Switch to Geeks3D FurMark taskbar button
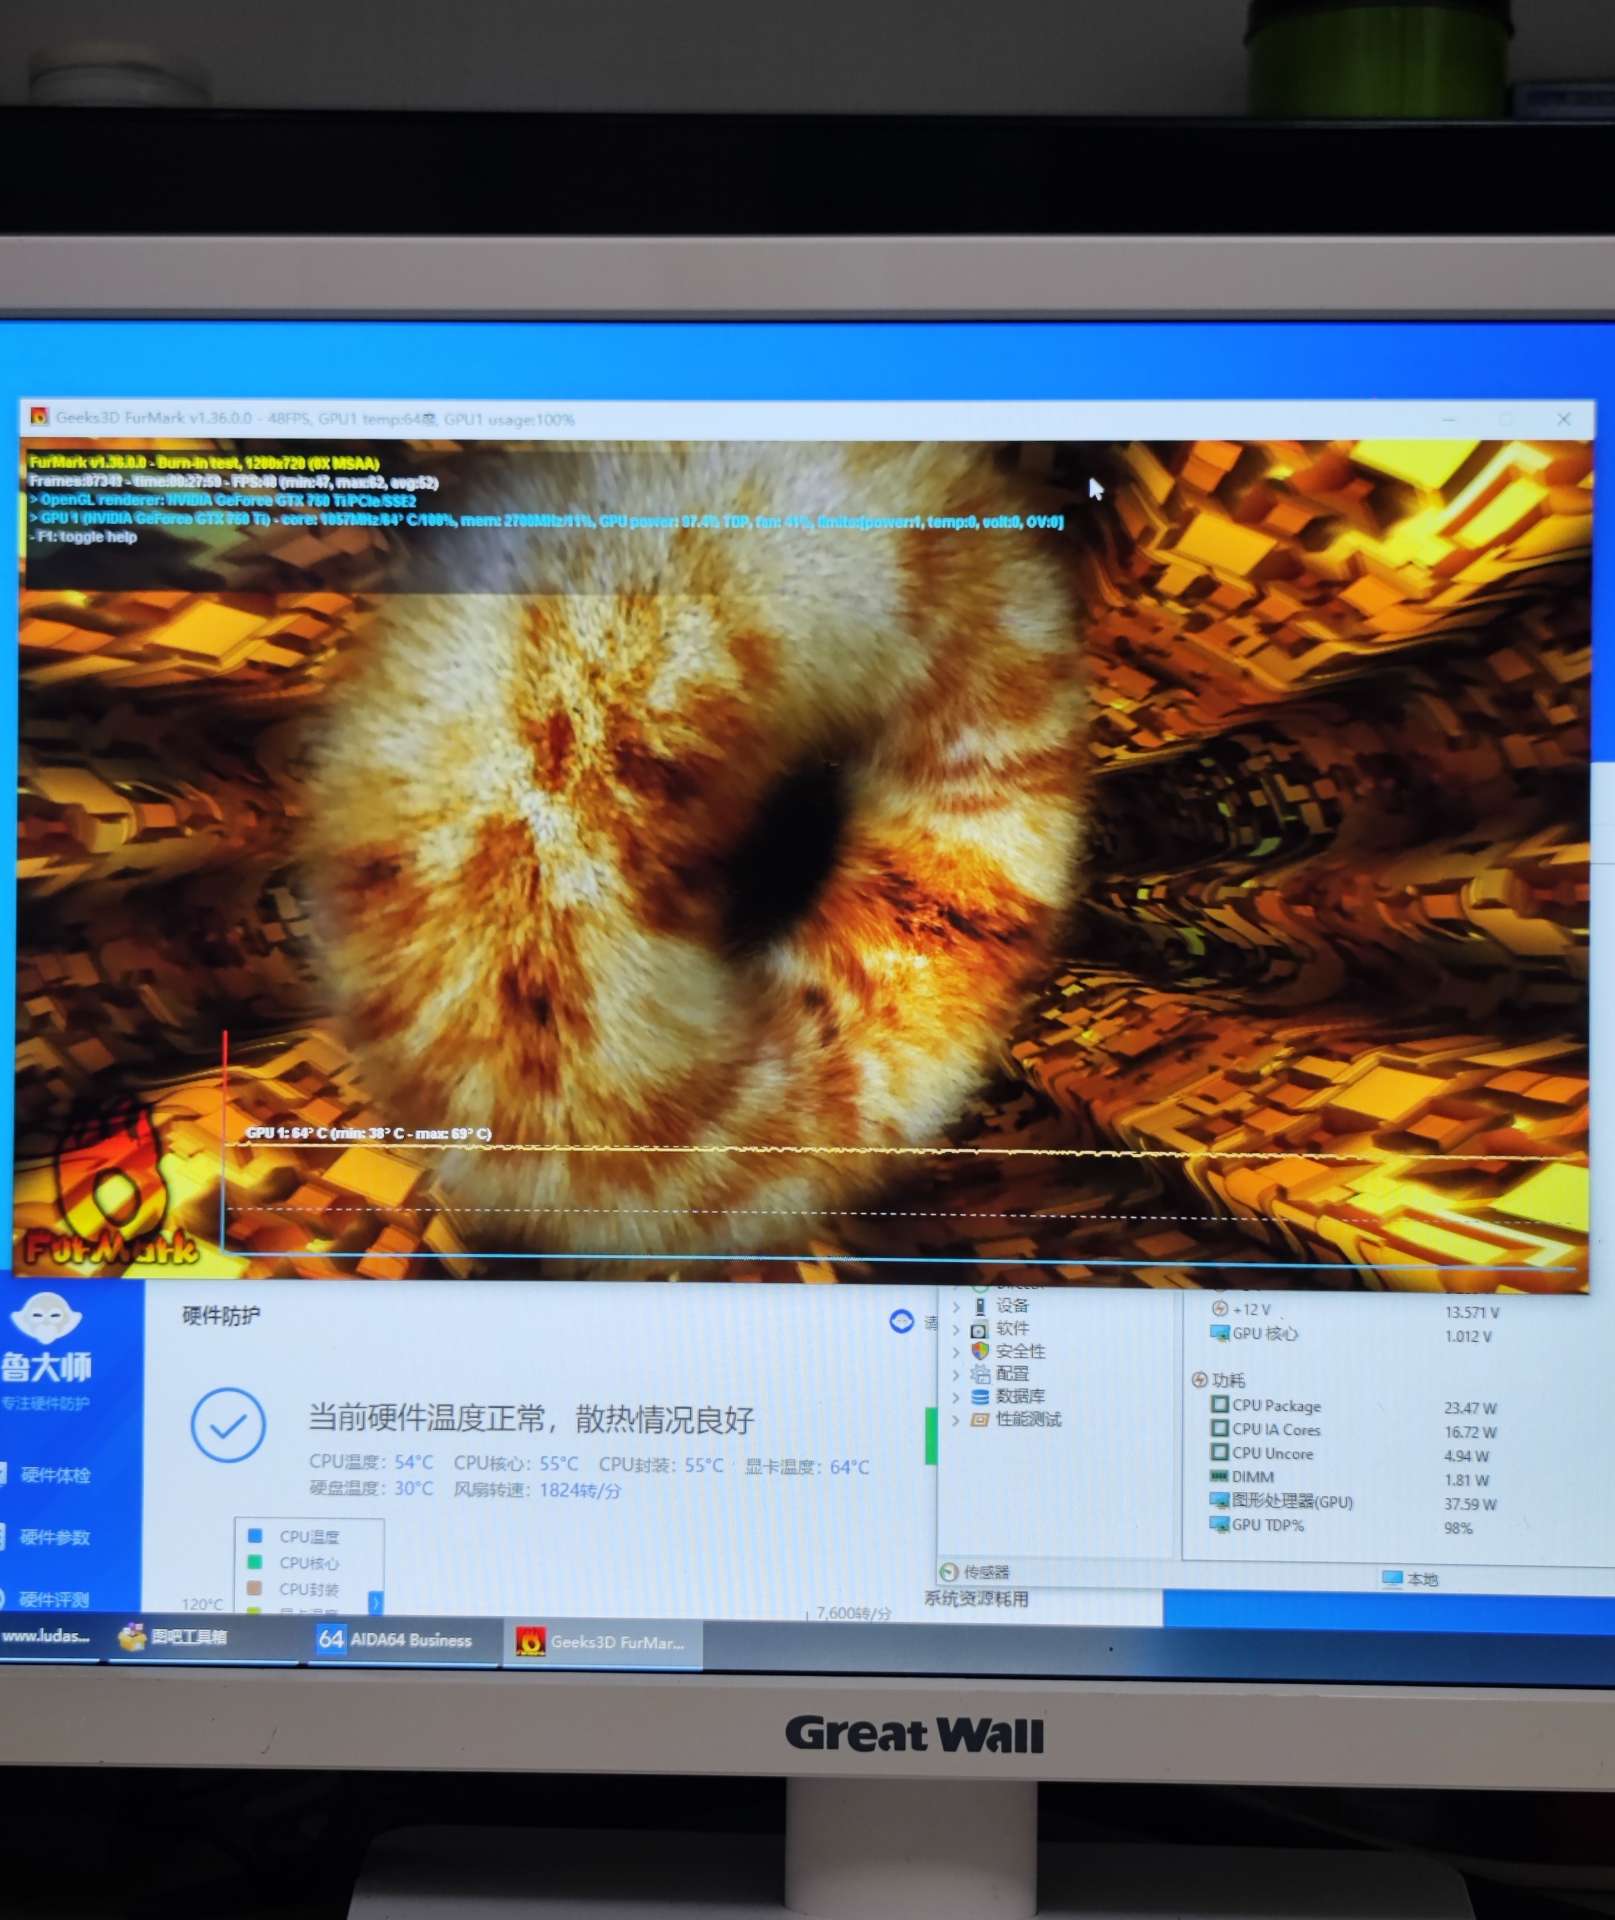This screenshot has width=1615, height=1920. [x=602, y=1642]
